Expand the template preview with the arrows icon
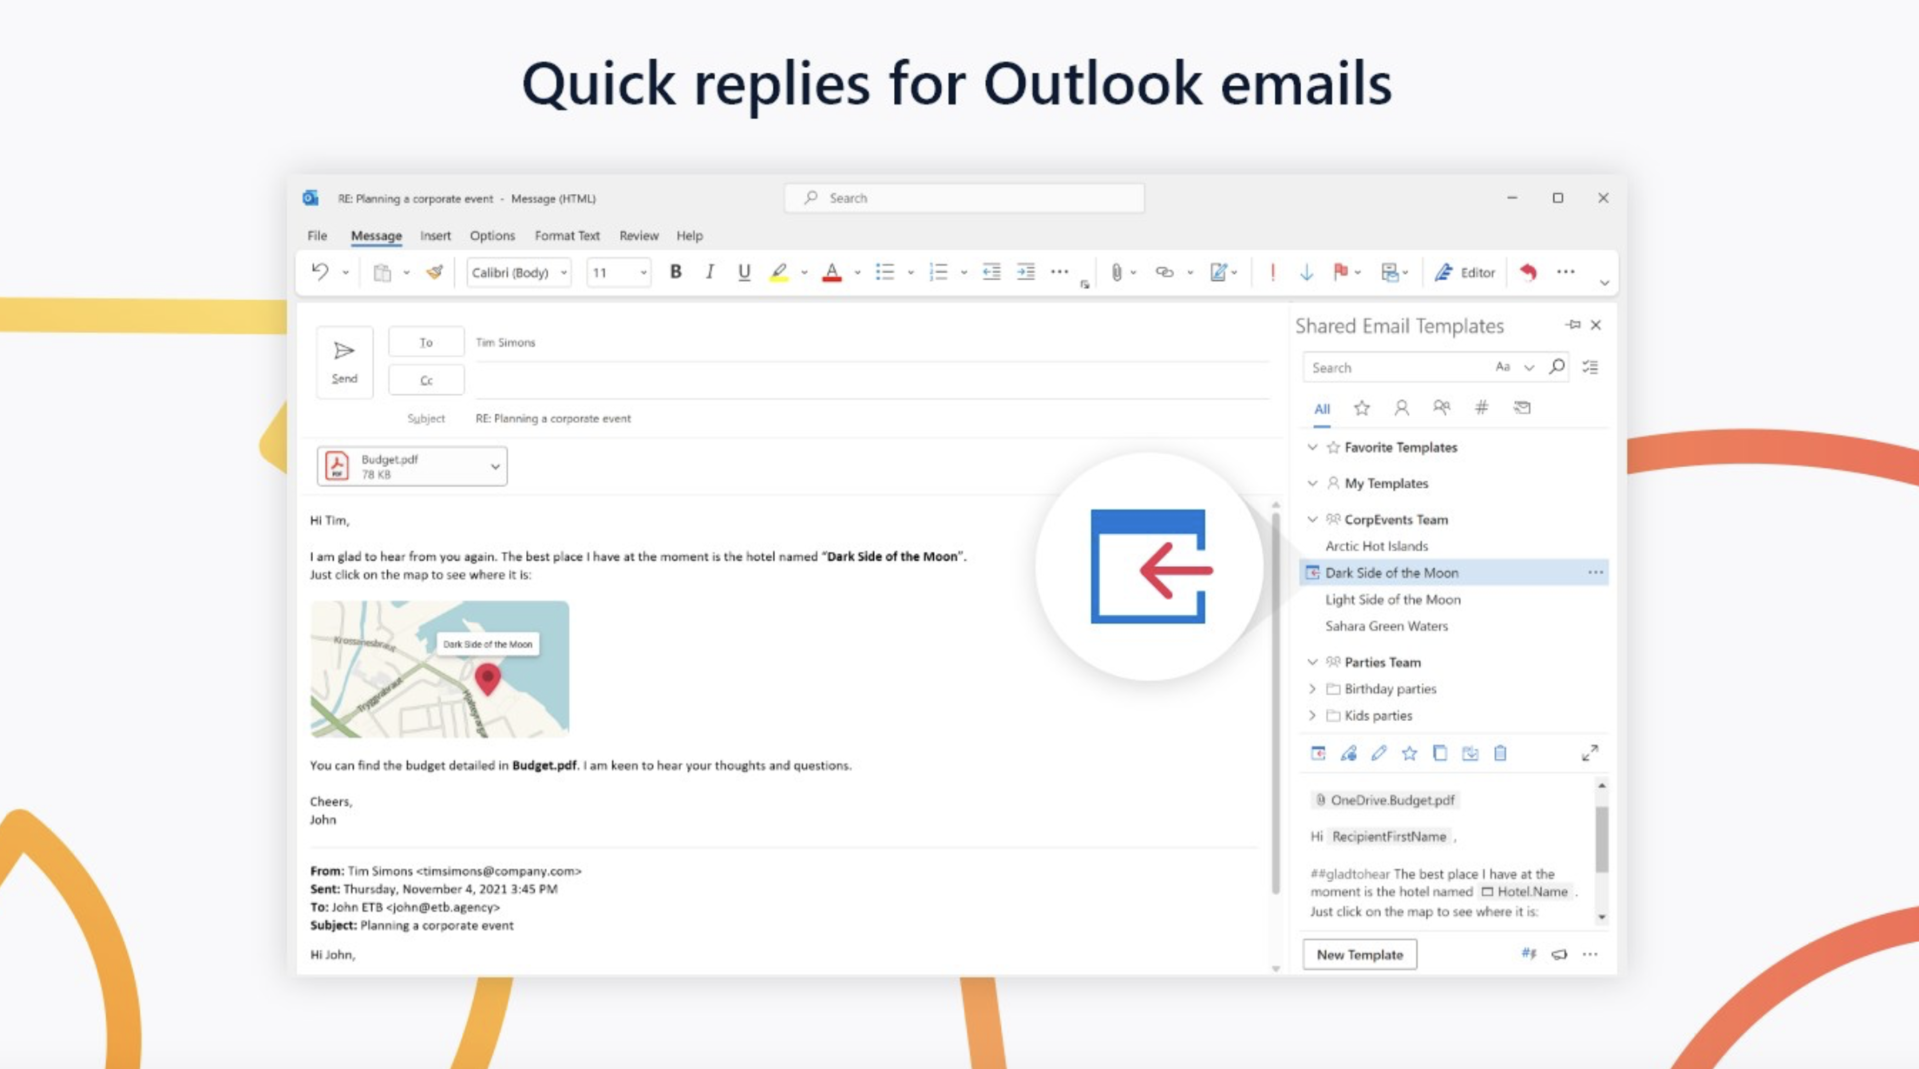 1589,753
